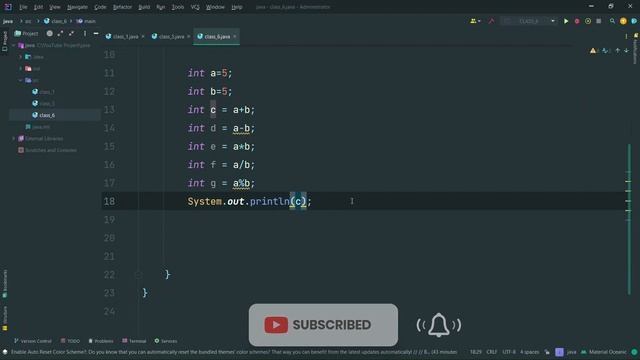Switch to the class_5.java editor tab
The height and width of the screenshot is (360, 640).
[x=171, y=37]
